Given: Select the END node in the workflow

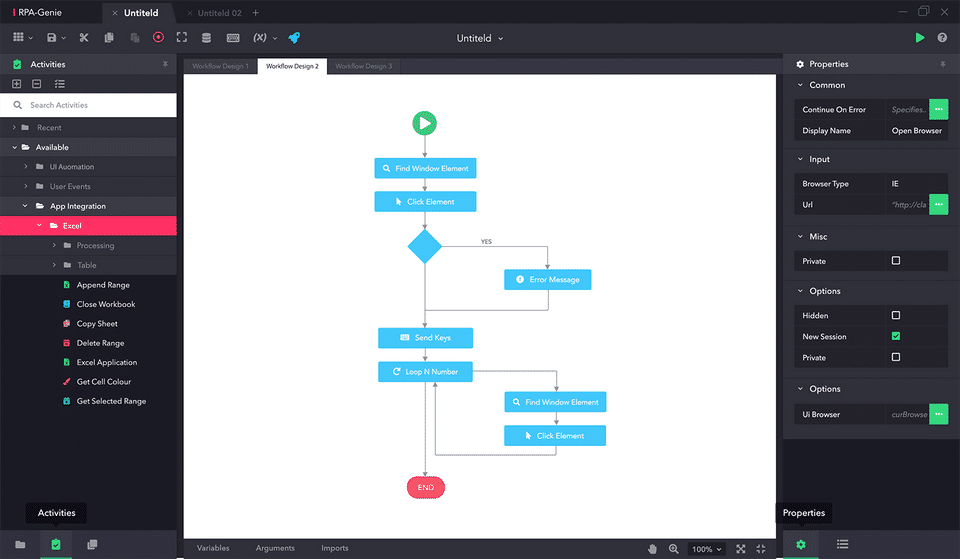Looking at the screenshot, I should point(426,487).
